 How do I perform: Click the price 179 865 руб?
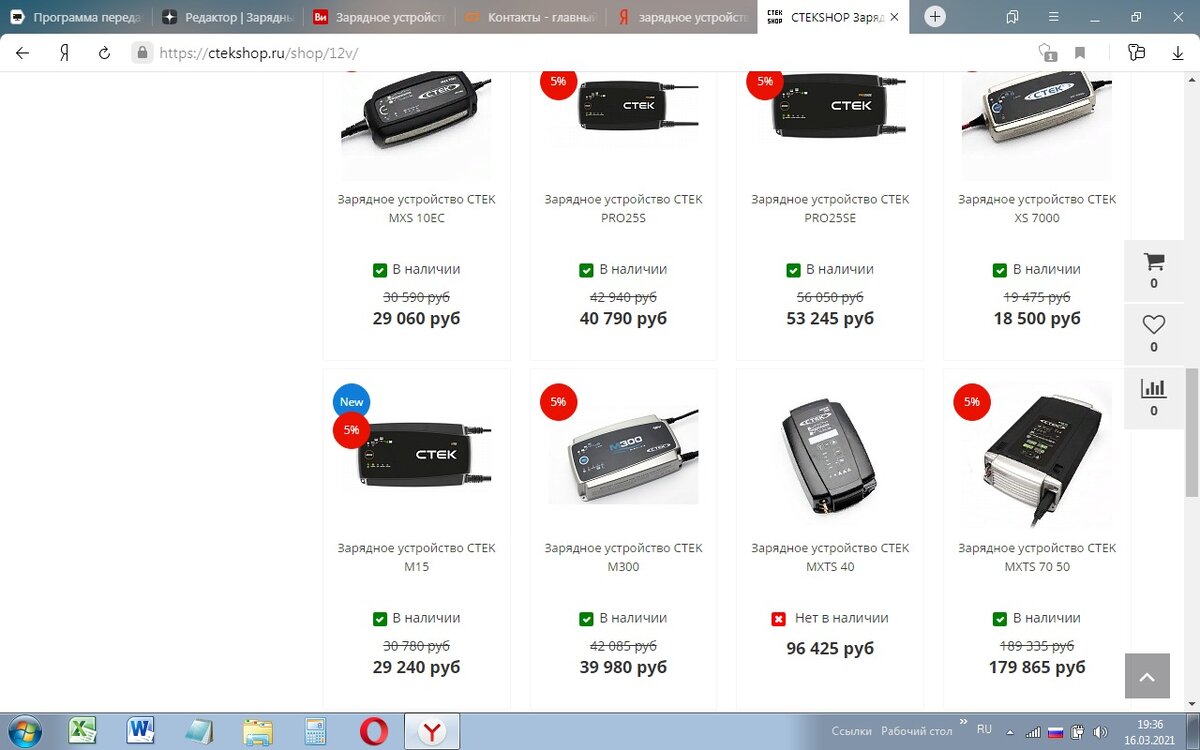click(x=1037, y=667)
